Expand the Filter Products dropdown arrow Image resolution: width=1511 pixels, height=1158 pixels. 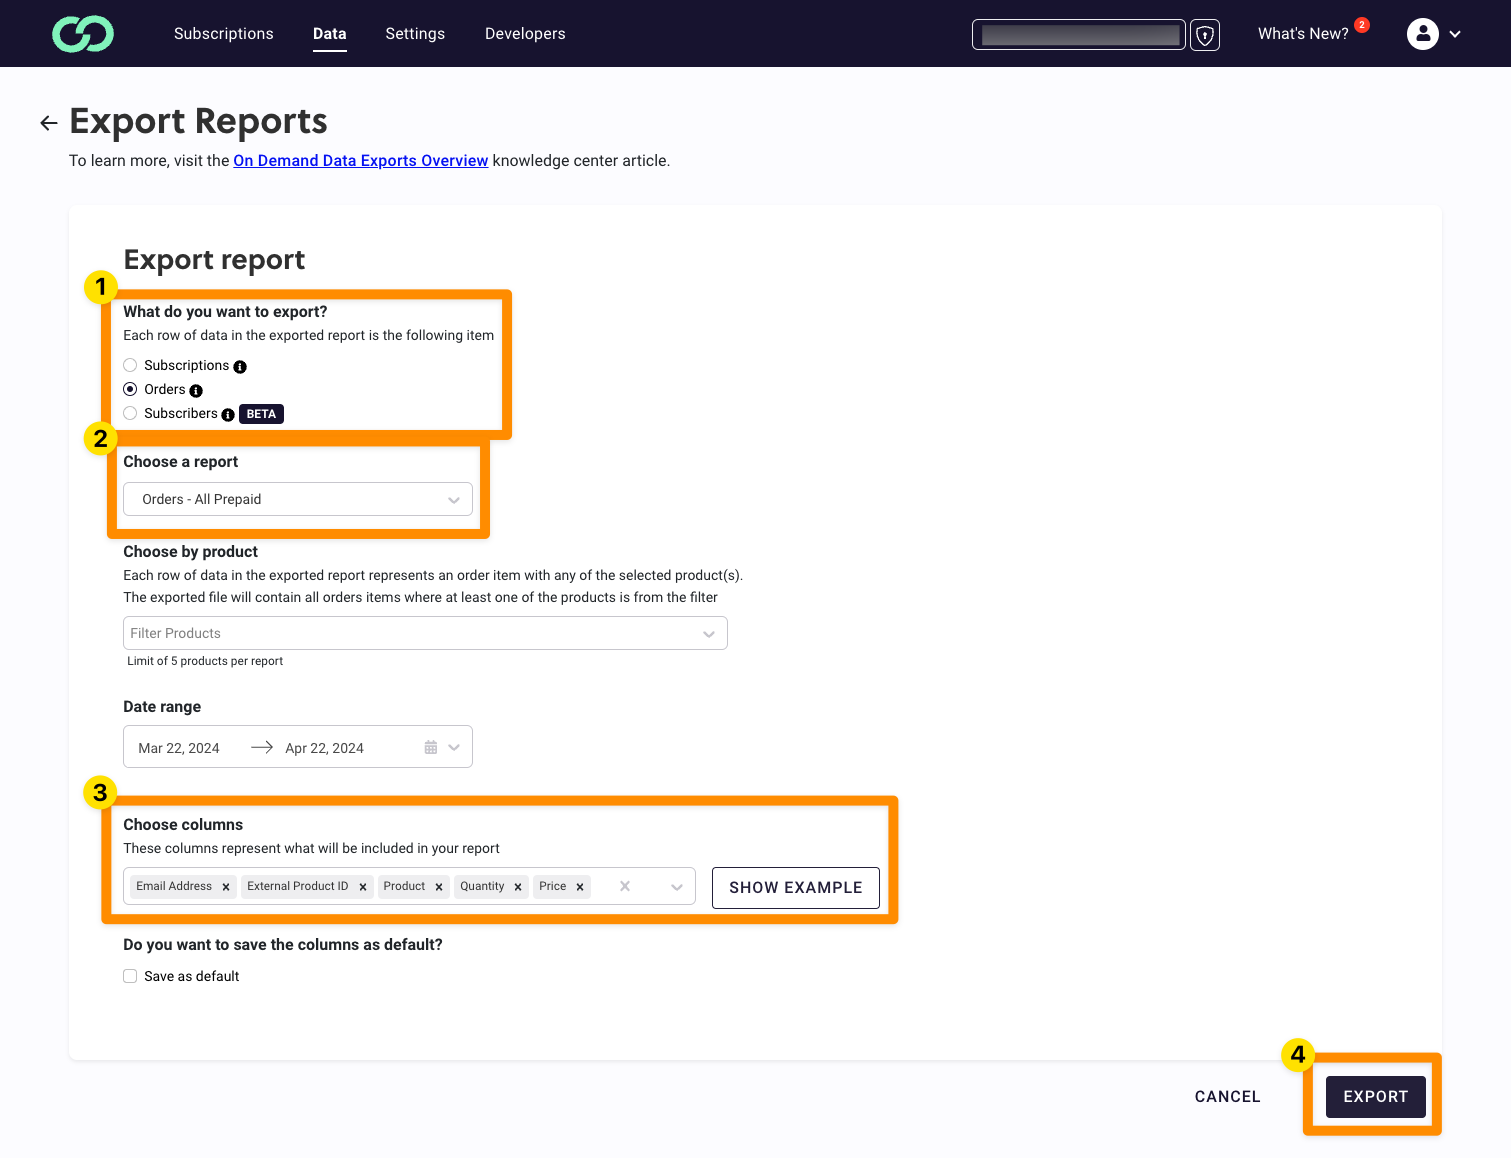[x=709, y=634]
